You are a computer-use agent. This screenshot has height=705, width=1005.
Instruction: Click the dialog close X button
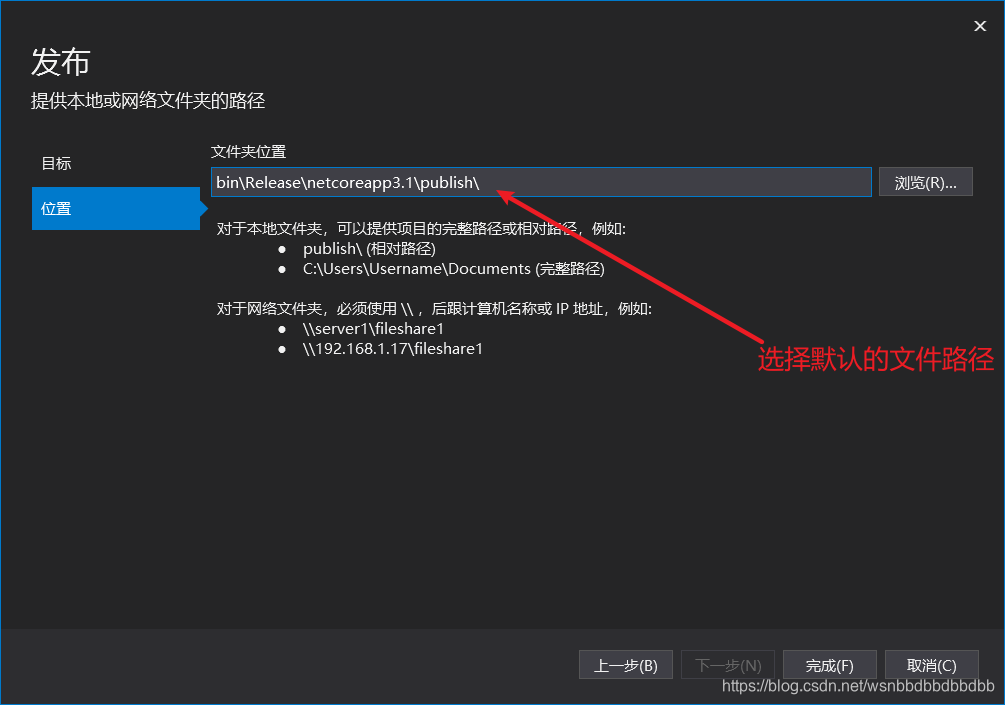[x=979, y=26]
